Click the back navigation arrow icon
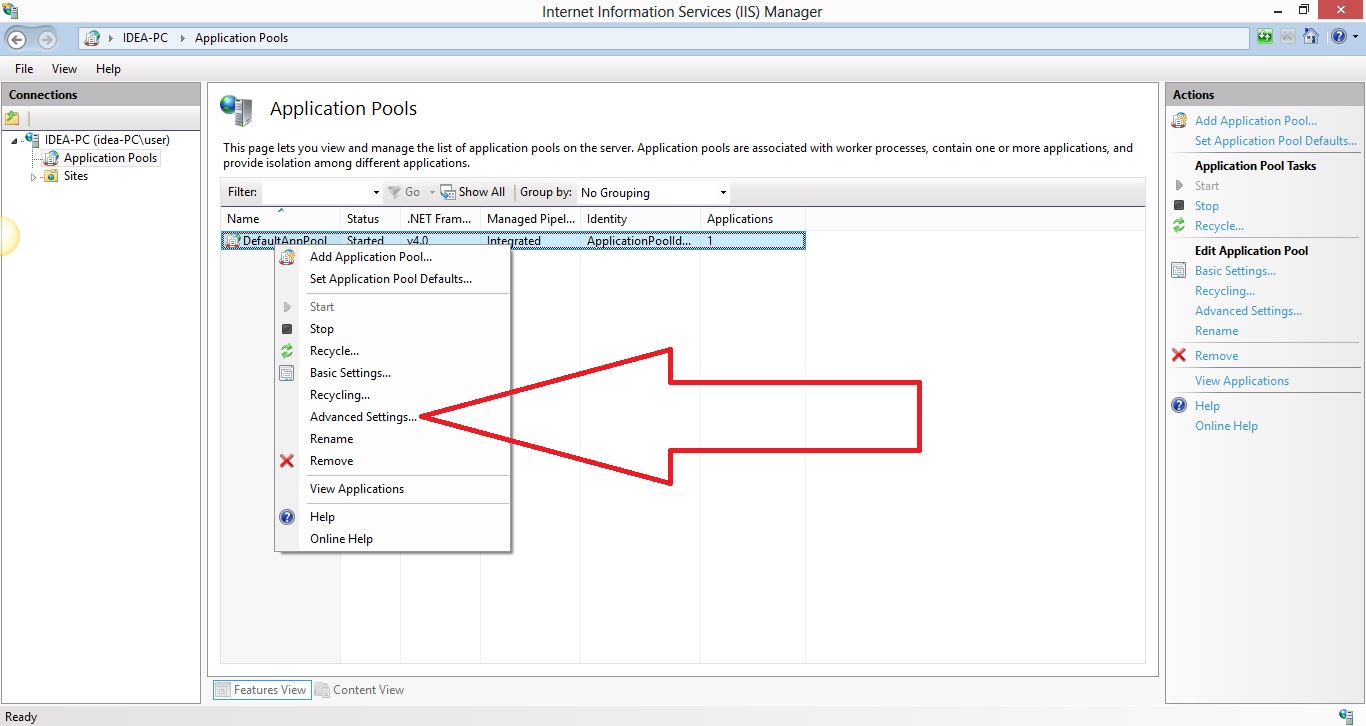The height and width of the screenshot is (726, 1366). (16, 37)
